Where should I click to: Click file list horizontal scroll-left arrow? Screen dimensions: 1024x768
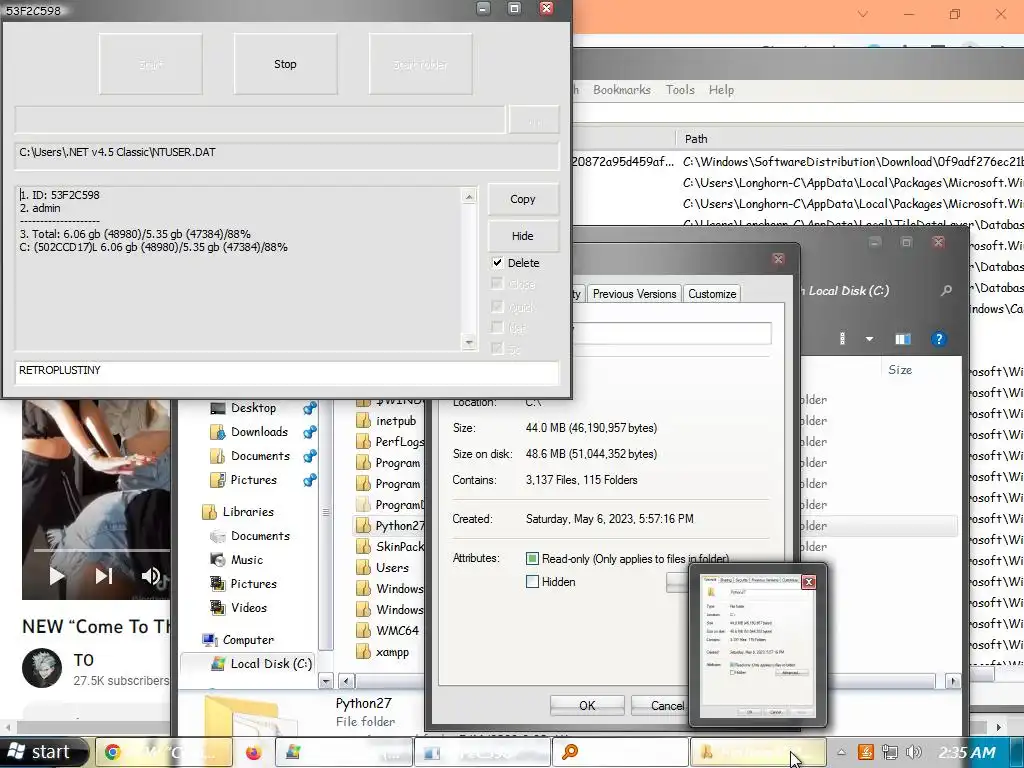[346, 681]
